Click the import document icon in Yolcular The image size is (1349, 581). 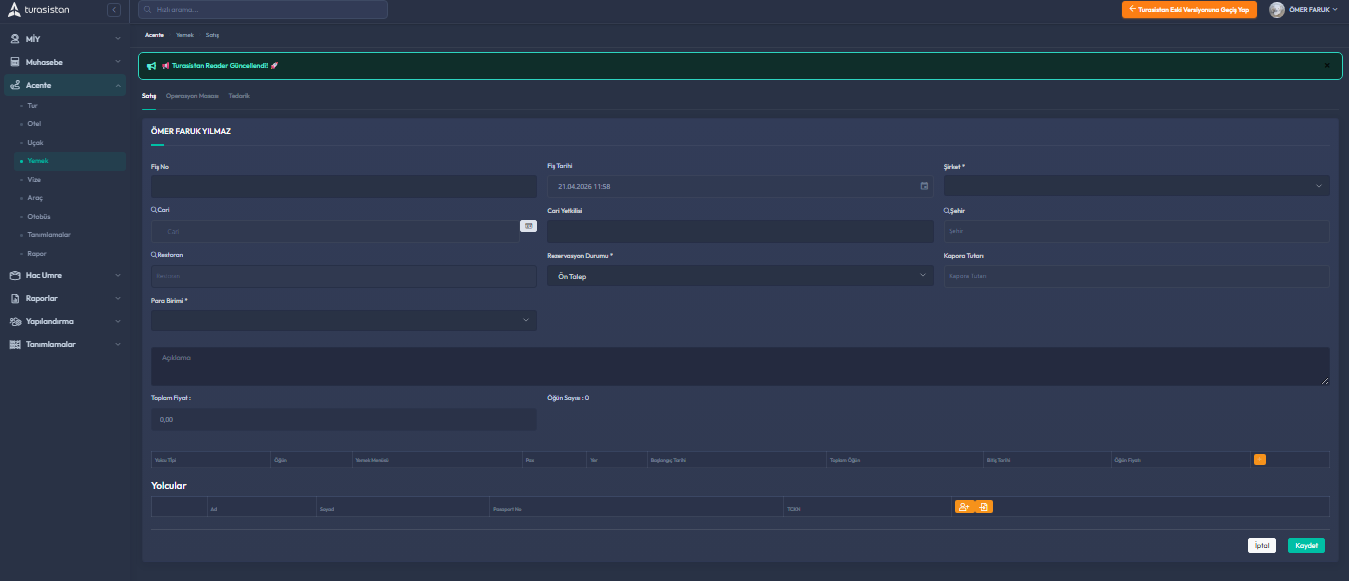tap(984, 507)
